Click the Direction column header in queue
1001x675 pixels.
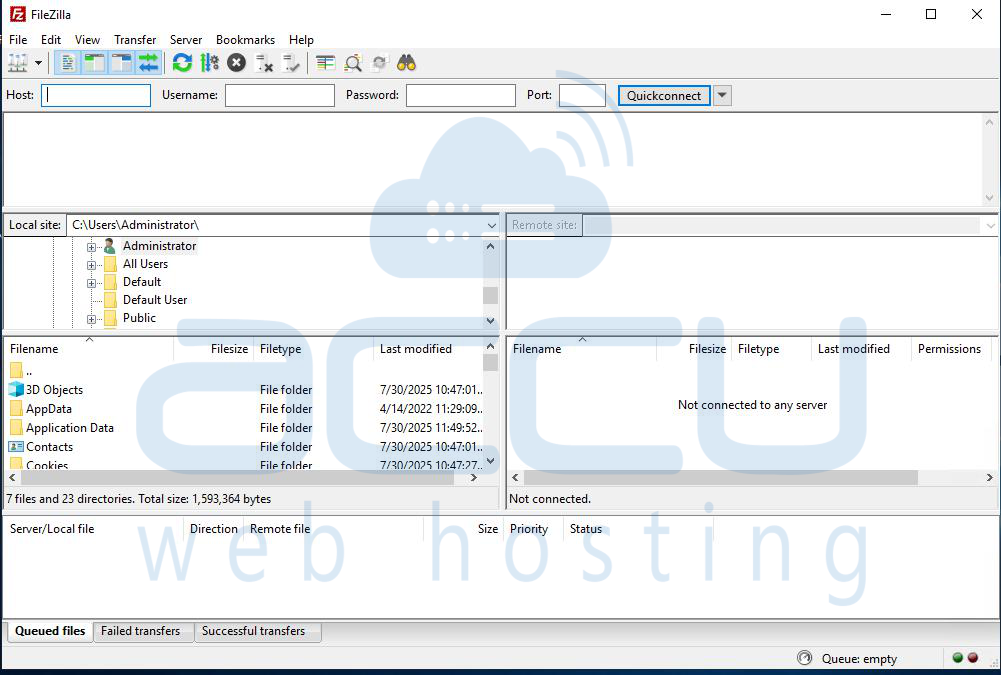pos(214,529)
